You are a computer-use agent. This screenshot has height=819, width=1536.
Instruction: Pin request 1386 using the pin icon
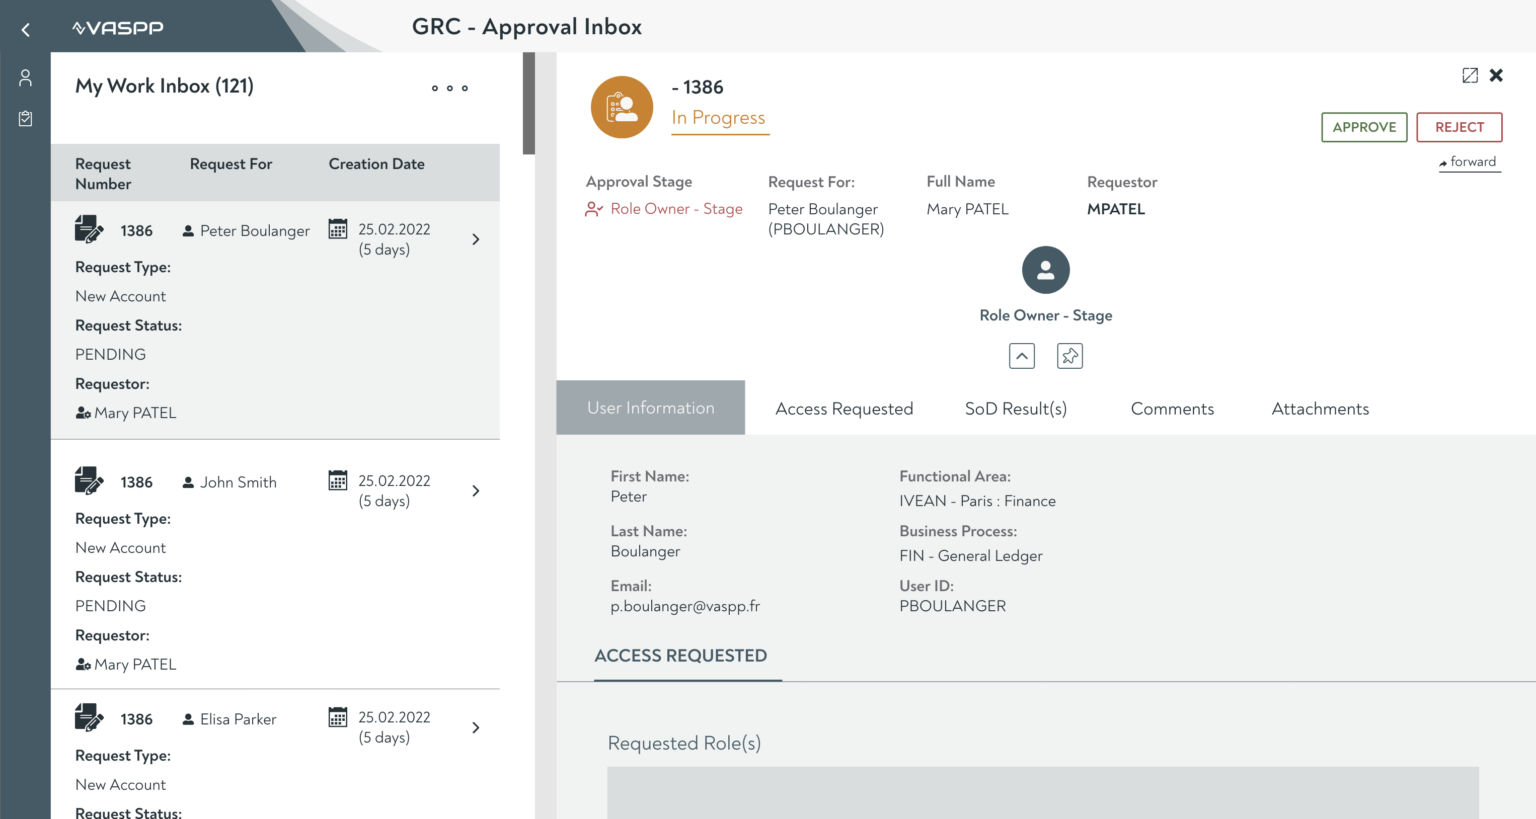pos(1070,355)
